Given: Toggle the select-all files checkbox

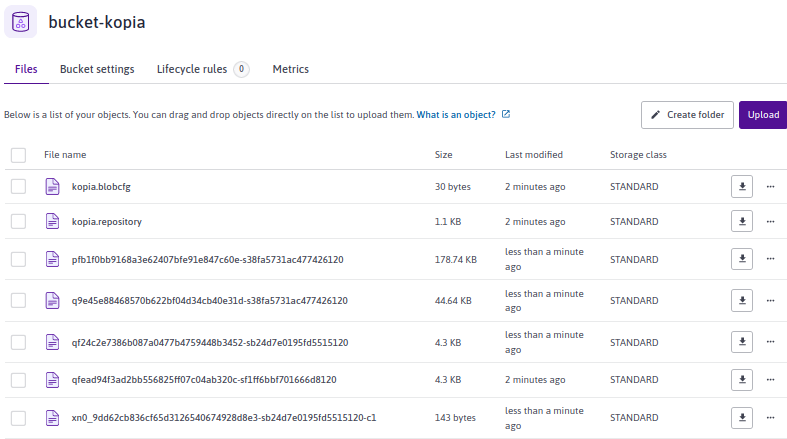Looking at the screenshot, I should (x=18, y=155).
